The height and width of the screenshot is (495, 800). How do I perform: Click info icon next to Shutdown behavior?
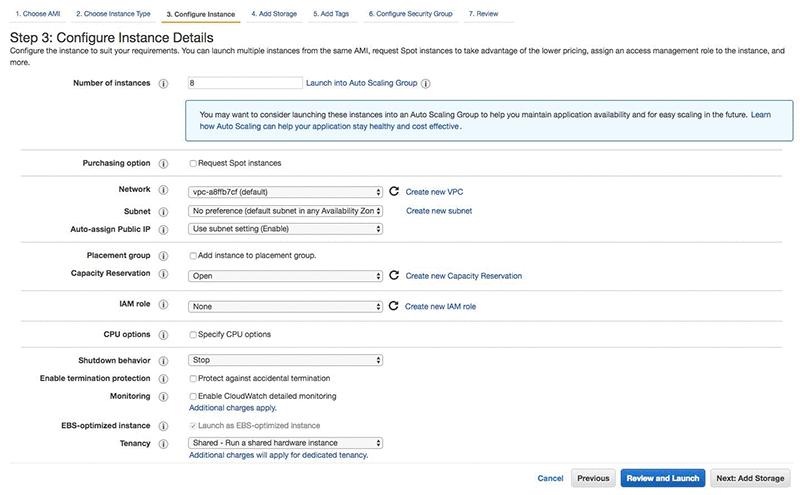pyautogui.click(x=163, y=360)
